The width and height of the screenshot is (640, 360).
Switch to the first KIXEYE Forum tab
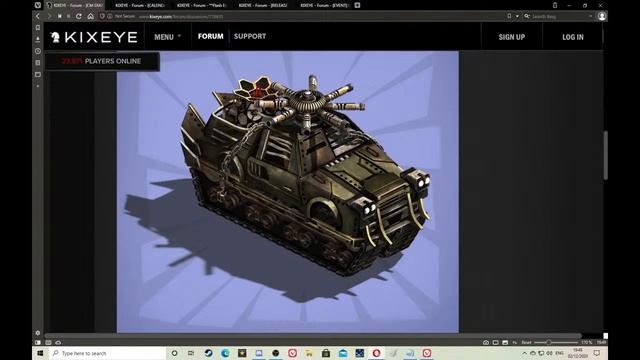pyautogui.click(x=74, y=5)
